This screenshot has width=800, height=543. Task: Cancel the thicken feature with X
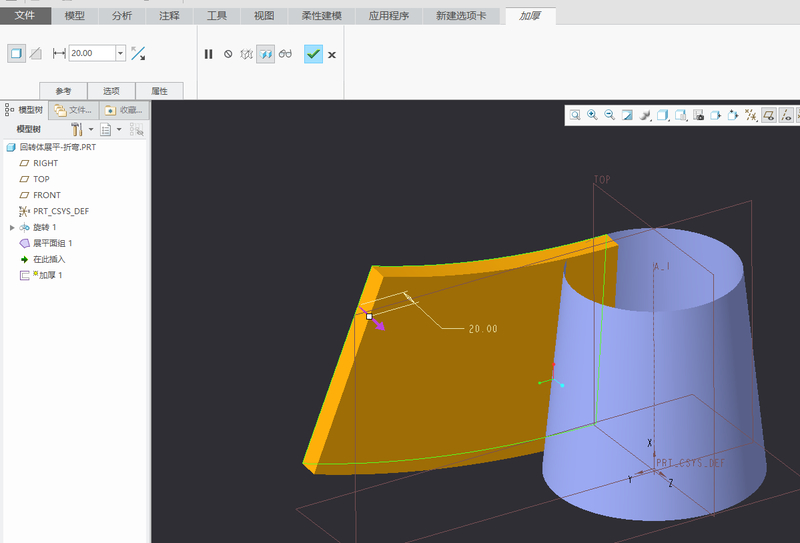[332, 55]
